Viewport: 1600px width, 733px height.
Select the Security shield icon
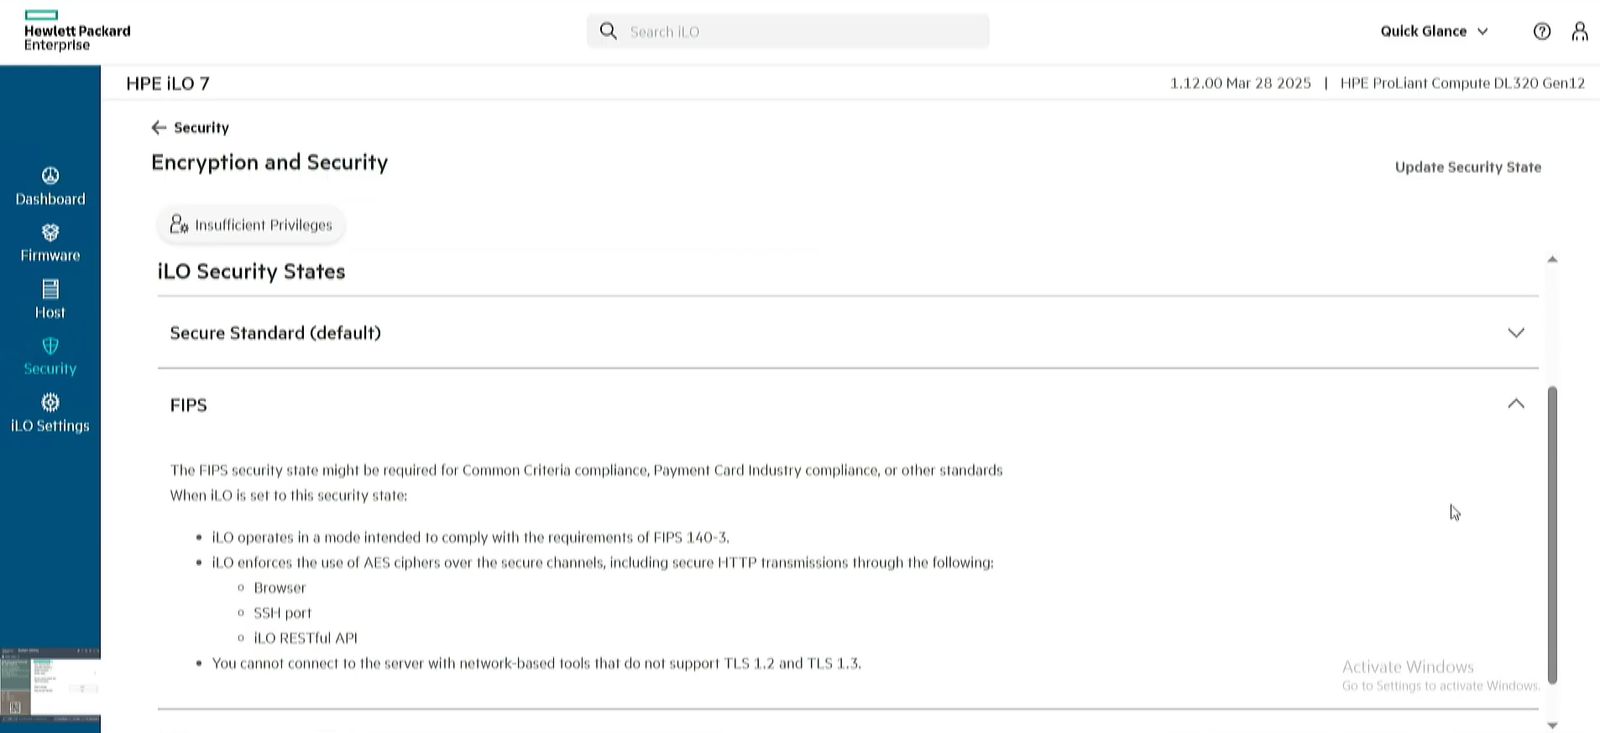[x=50, y=346]
